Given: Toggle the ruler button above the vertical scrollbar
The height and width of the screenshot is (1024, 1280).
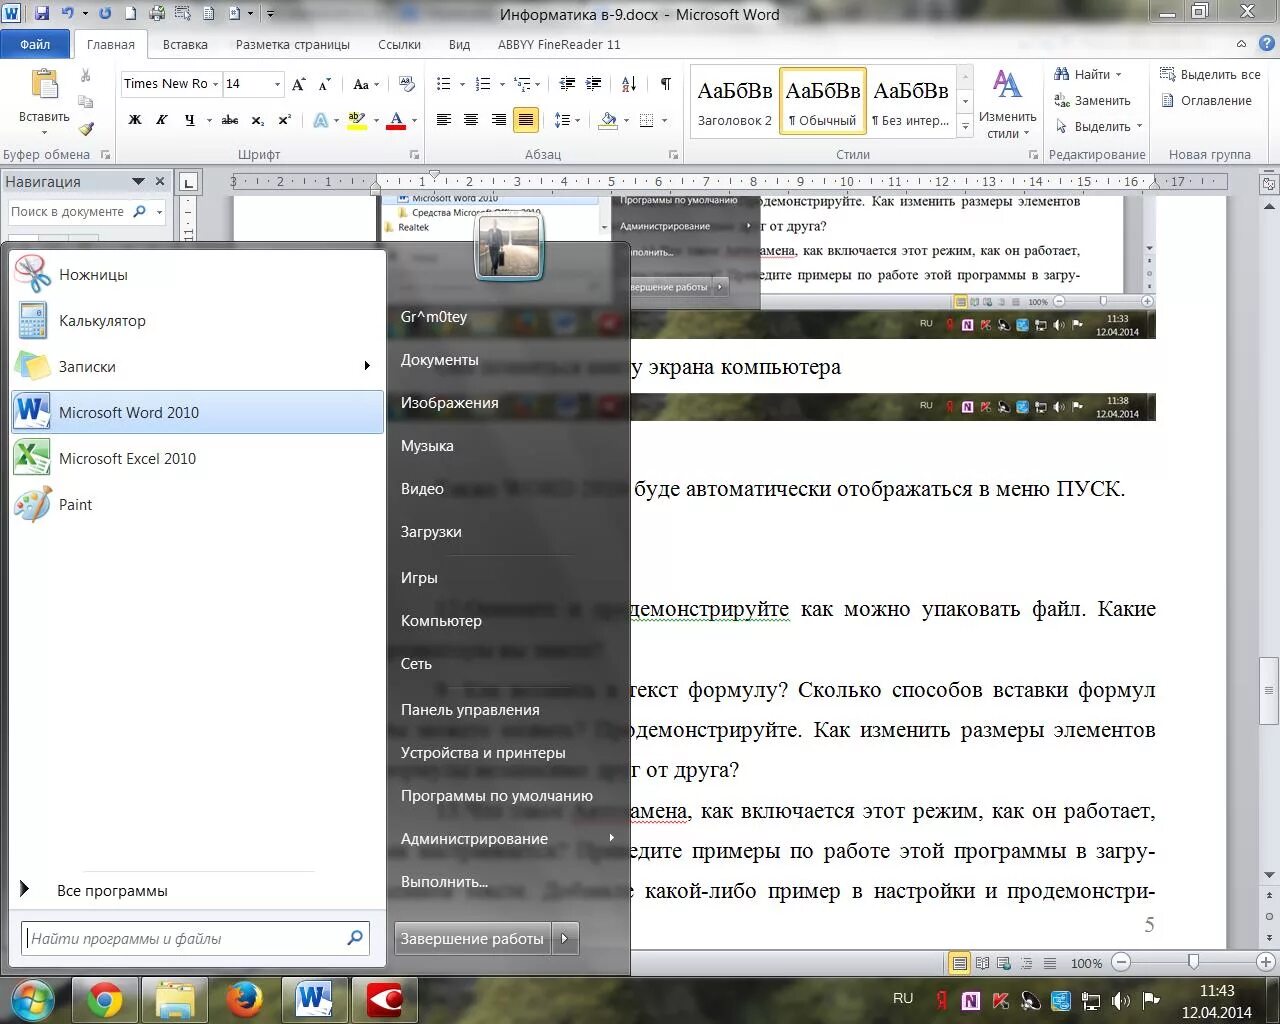Looking at the screenshot, I should pyautogui.click(x=1270, y=183).
